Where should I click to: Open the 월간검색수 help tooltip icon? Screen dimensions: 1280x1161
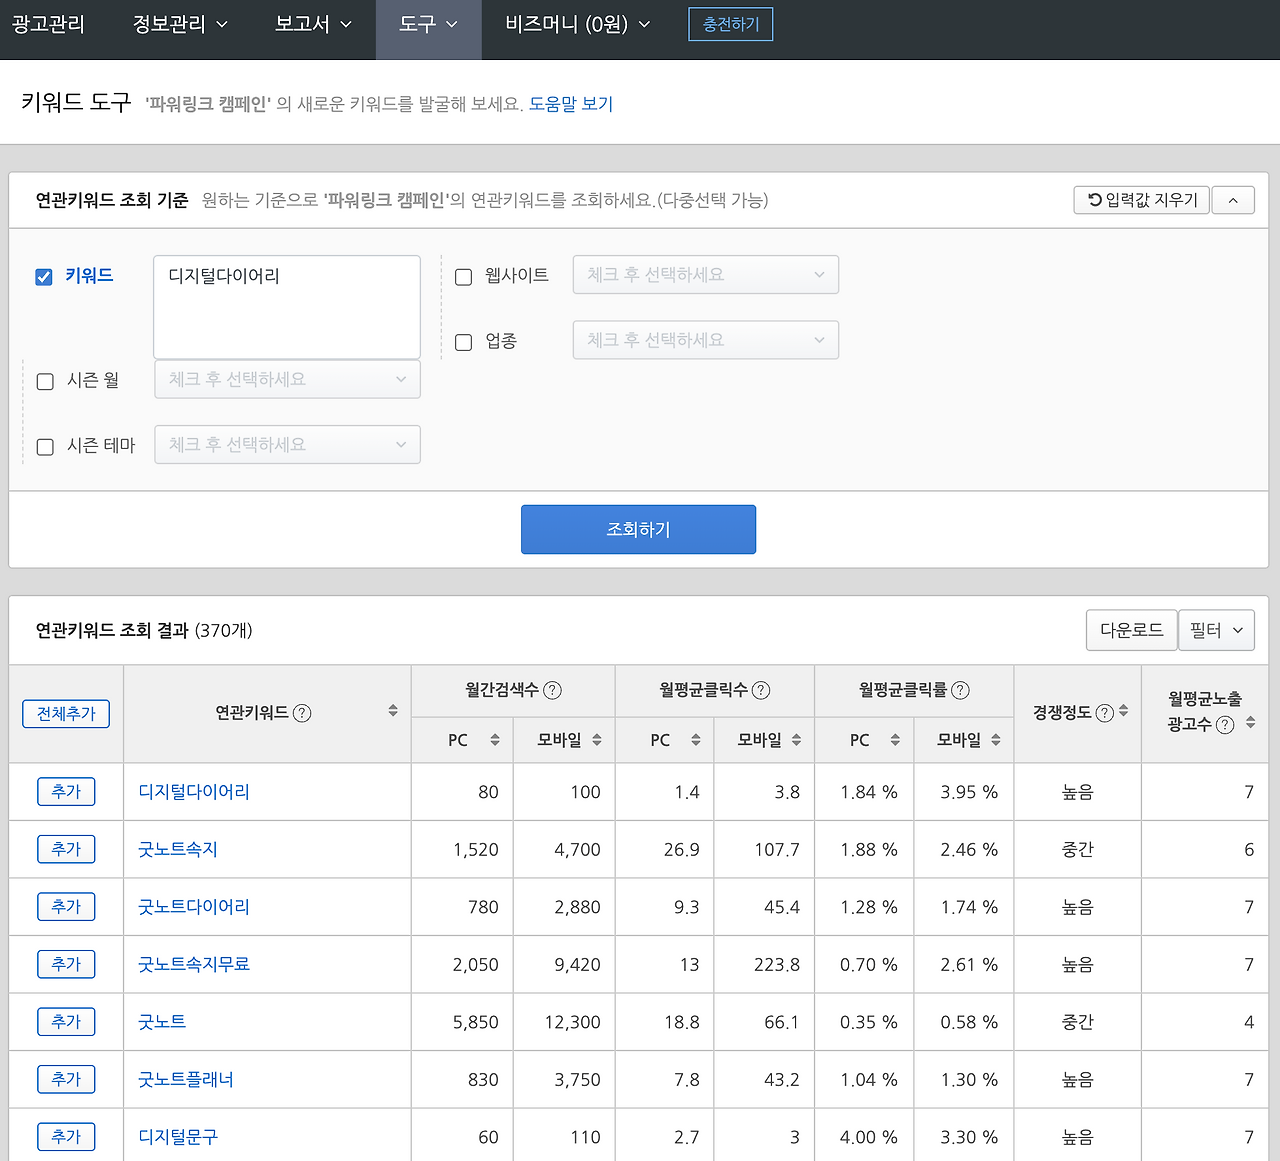tap(556, 689)
